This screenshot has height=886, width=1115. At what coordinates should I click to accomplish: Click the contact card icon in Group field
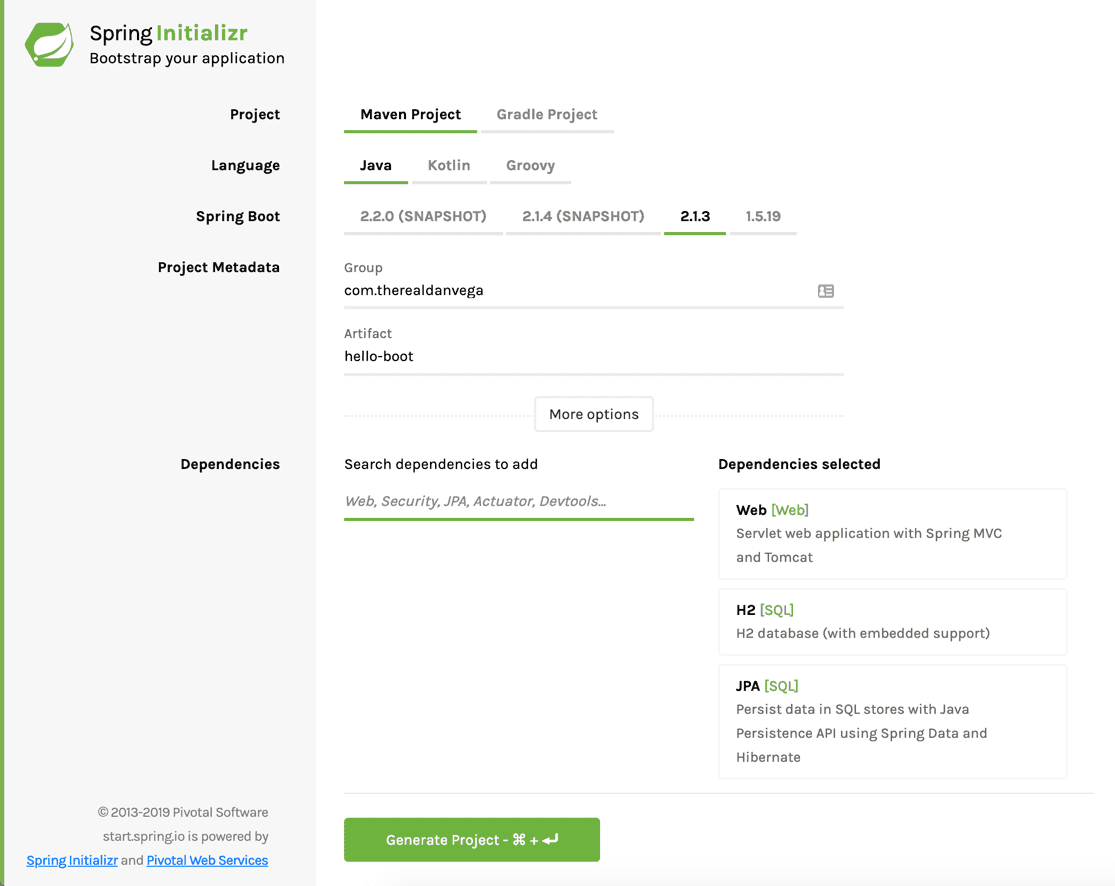[825, 291]
